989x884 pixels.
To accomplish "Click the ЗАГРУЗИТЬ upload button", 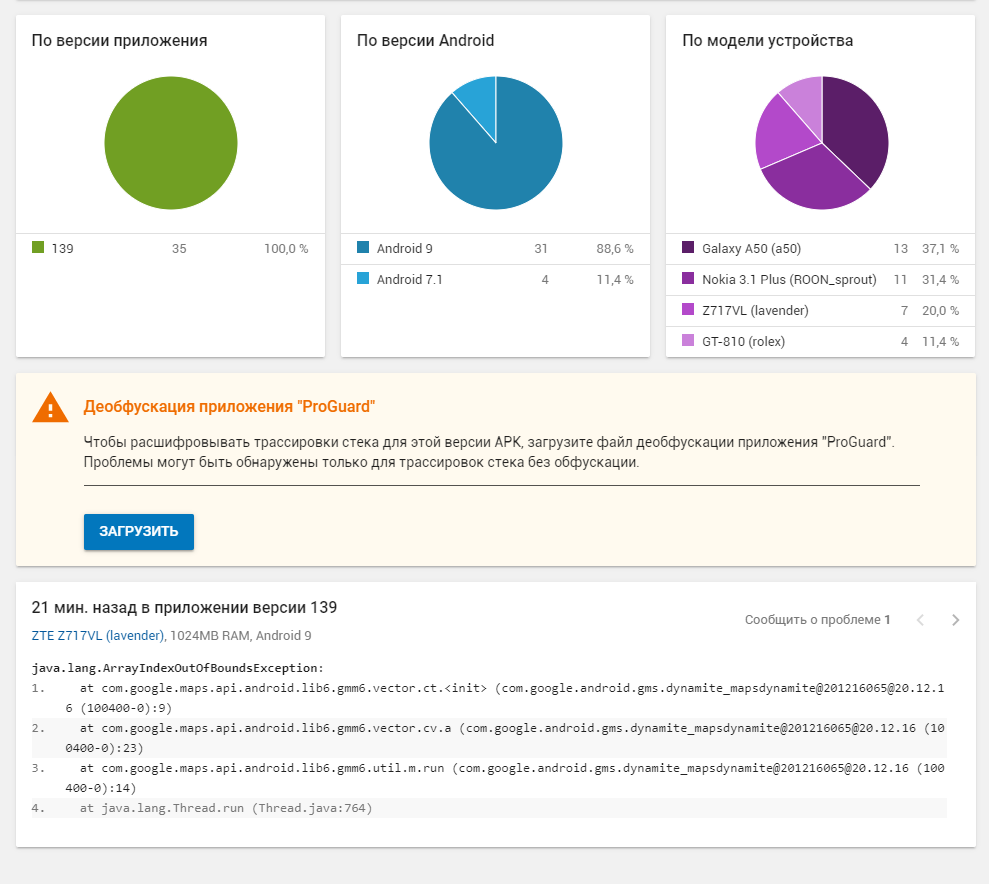I will point(138,532).
